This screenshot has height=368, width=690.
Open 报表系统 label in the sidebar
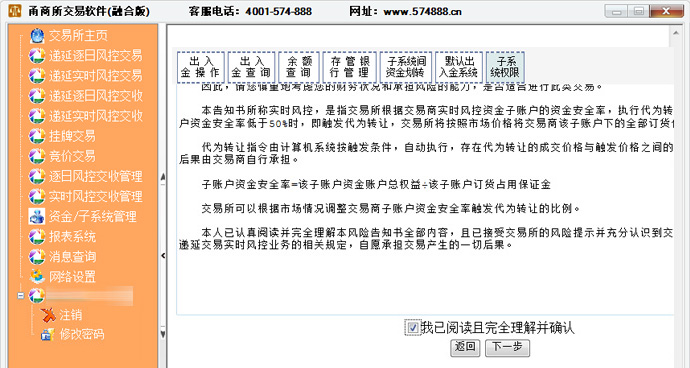pyautogui.click(x=72, y=237)
